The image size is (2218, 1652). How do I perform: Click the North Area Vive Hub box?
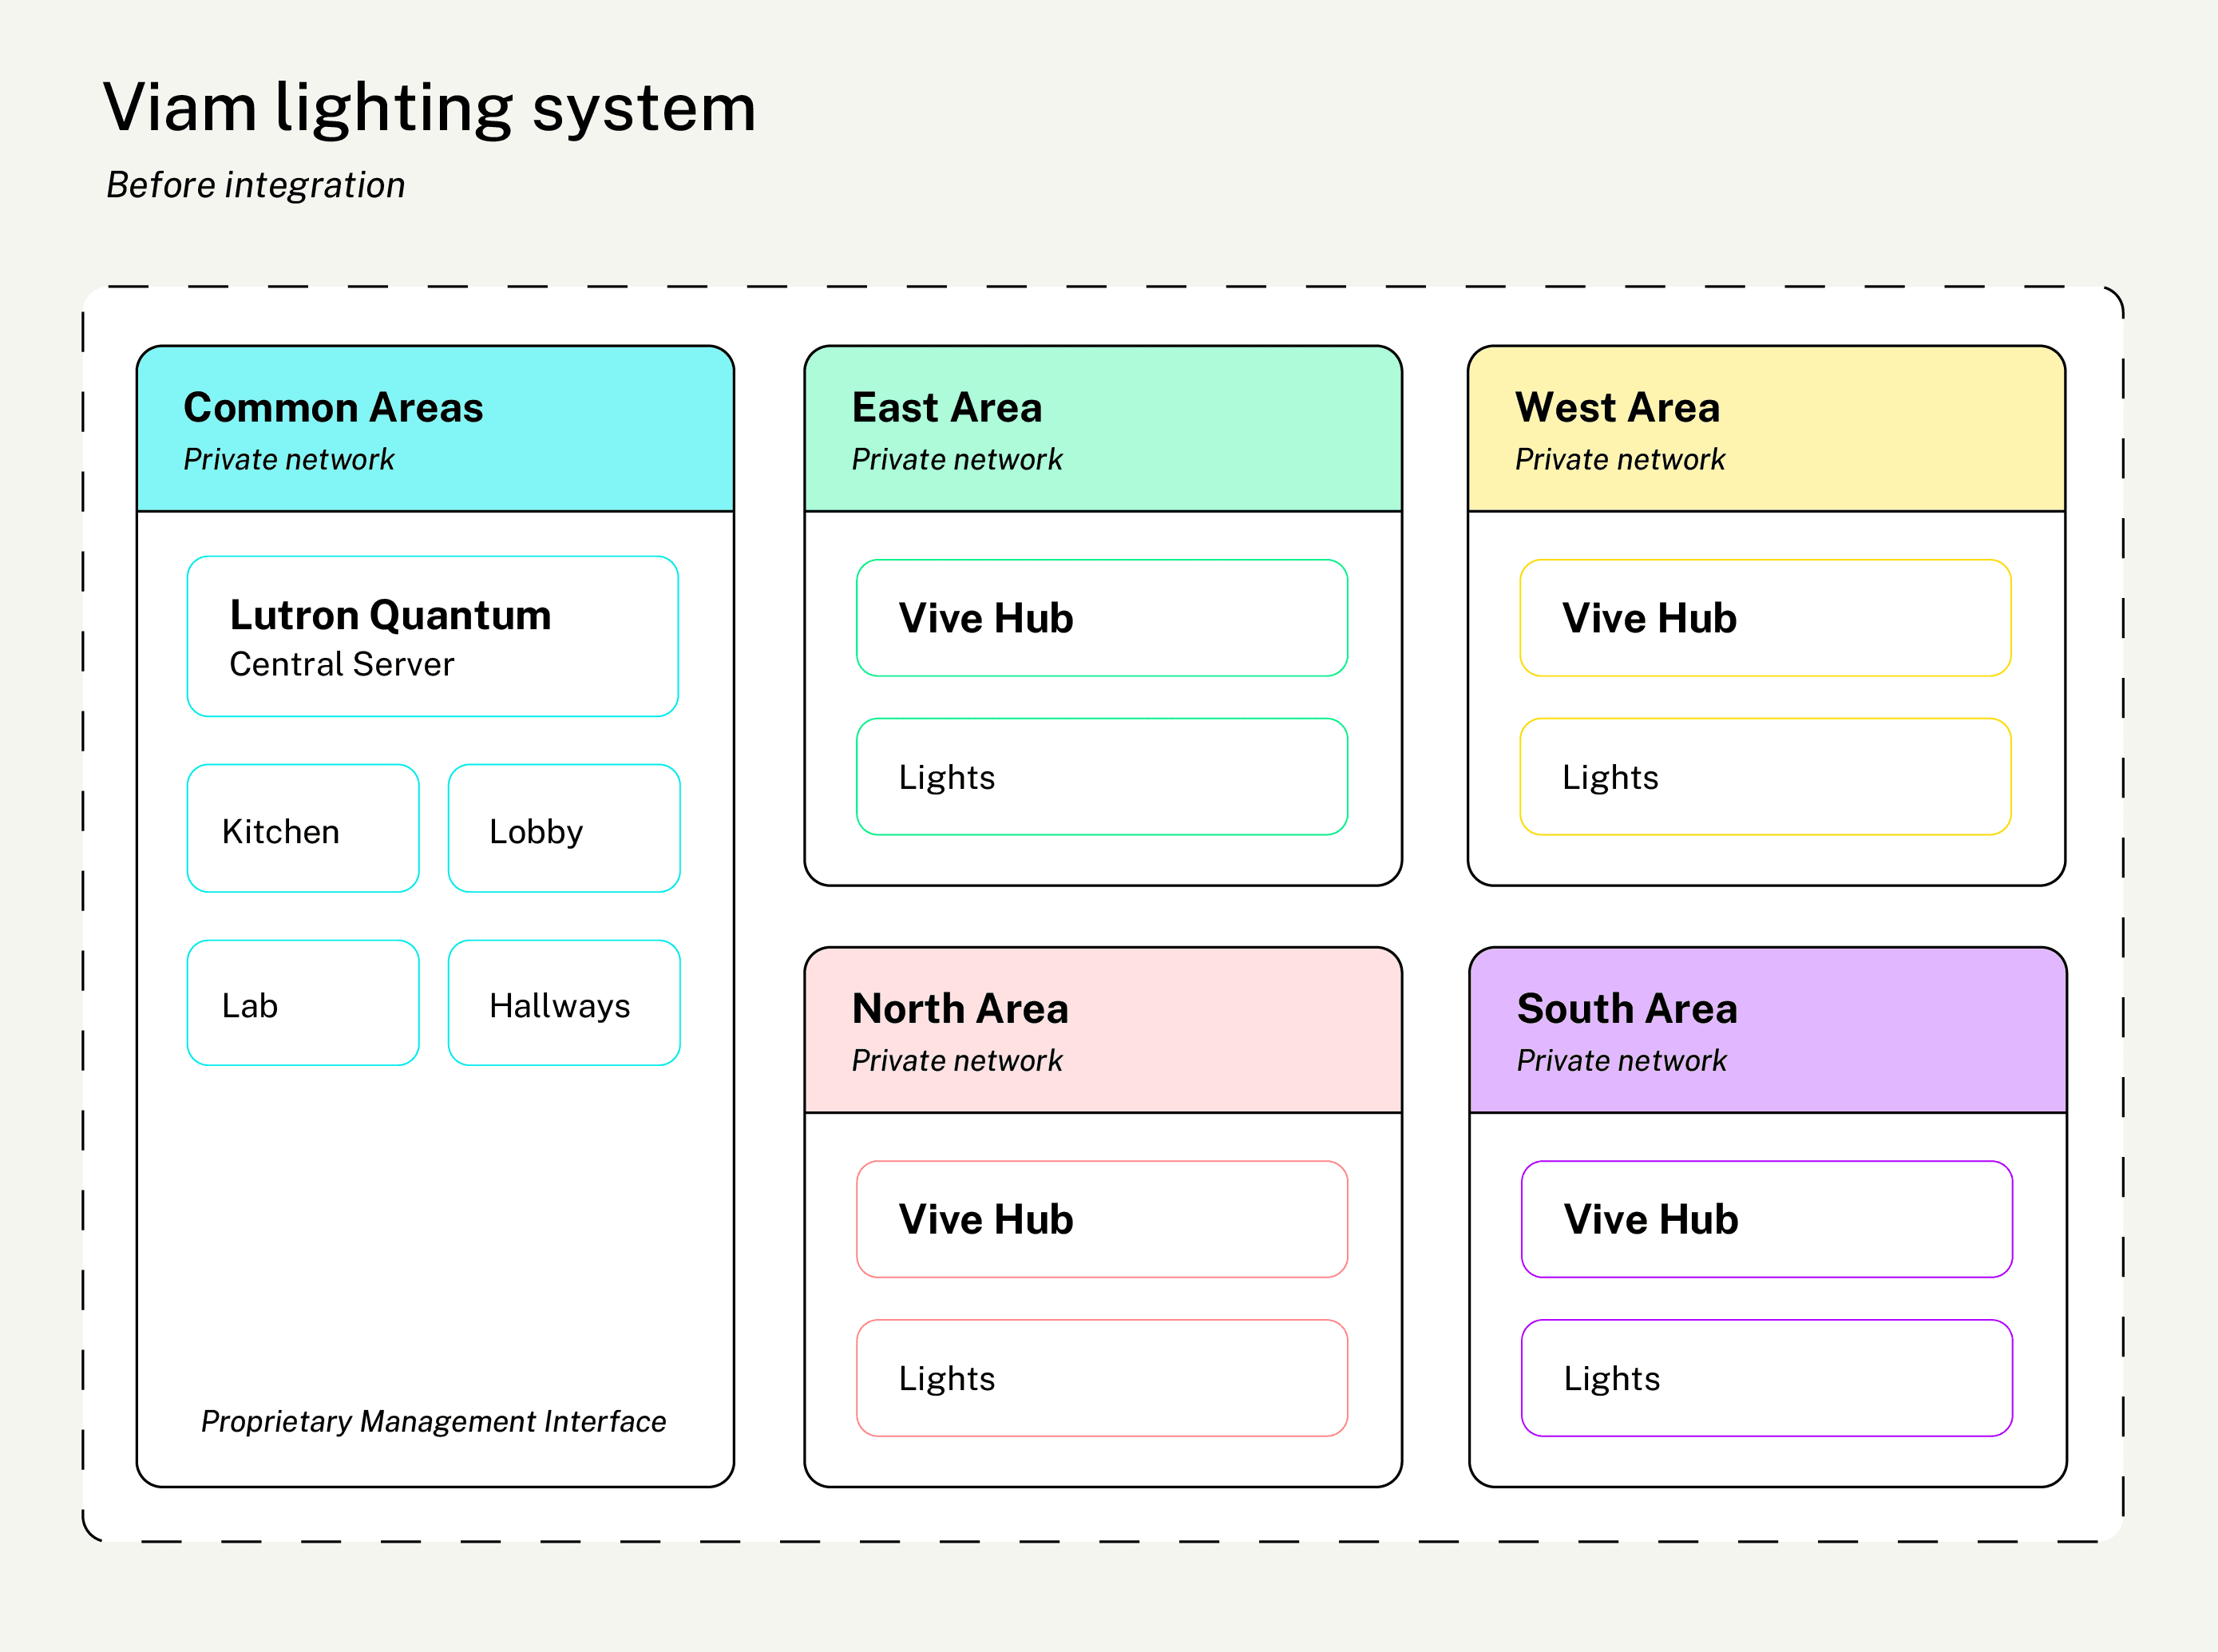coord(1102,1219)
